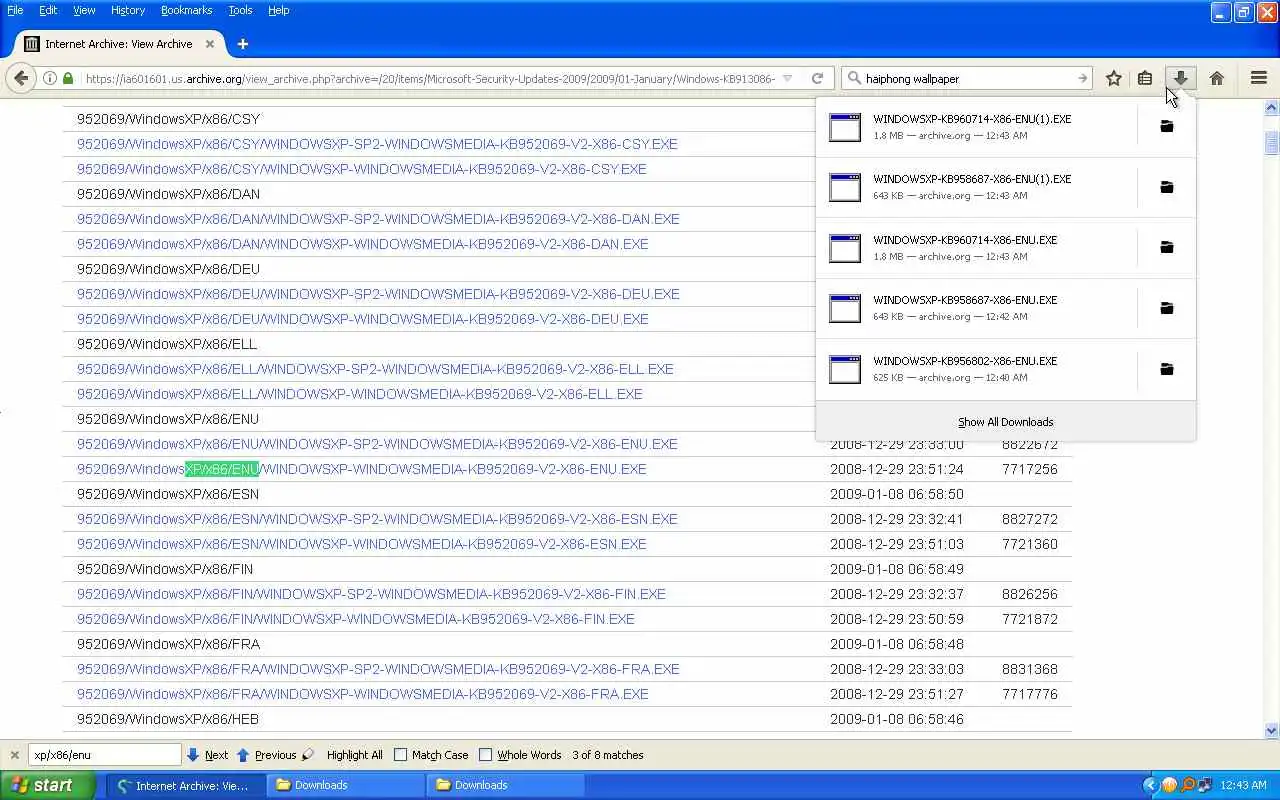The image size is (1280, 800).
Task: Show bookmarks list icon in toolbar
Action: [1145, 78]
